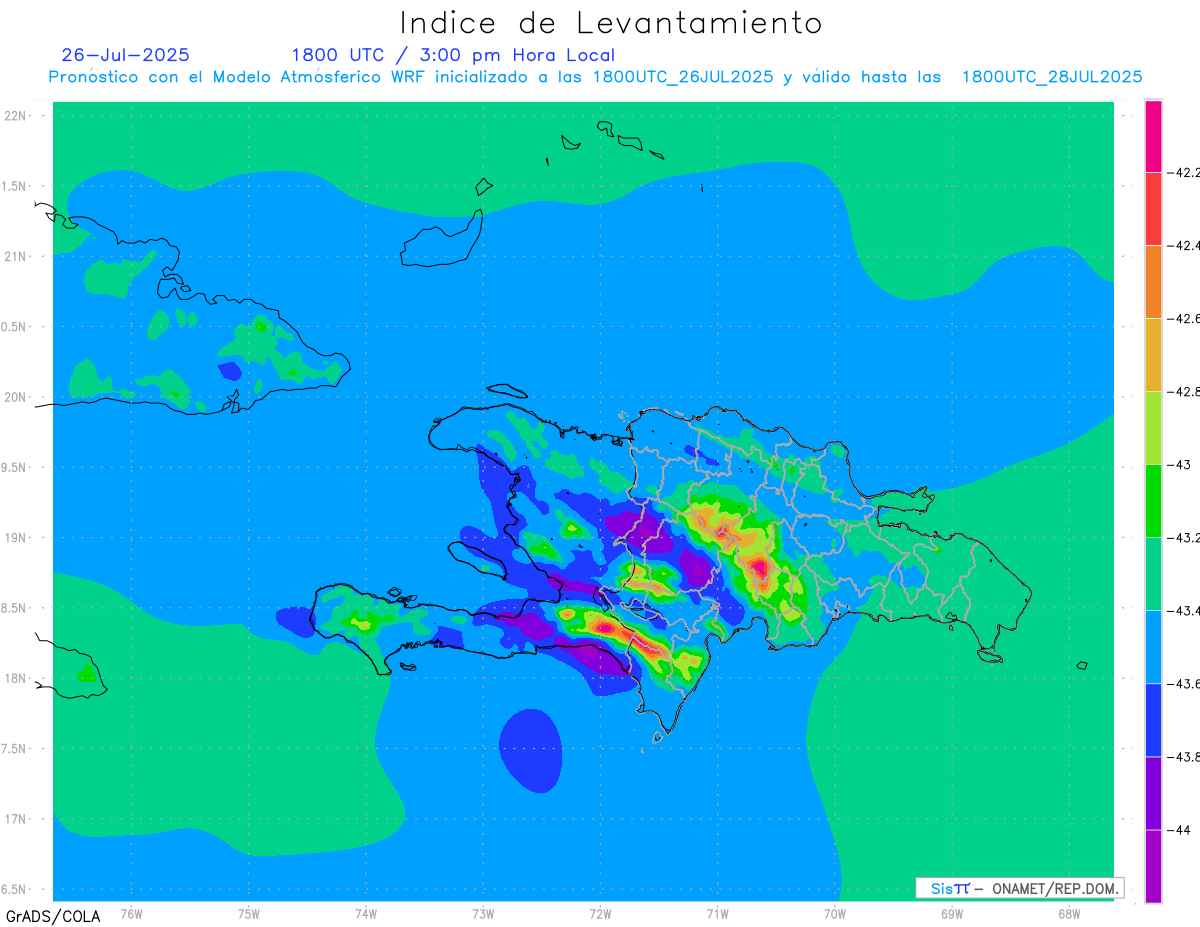
Task: Click the legend value "-43.4"
Action: (x=1184, y=610)
